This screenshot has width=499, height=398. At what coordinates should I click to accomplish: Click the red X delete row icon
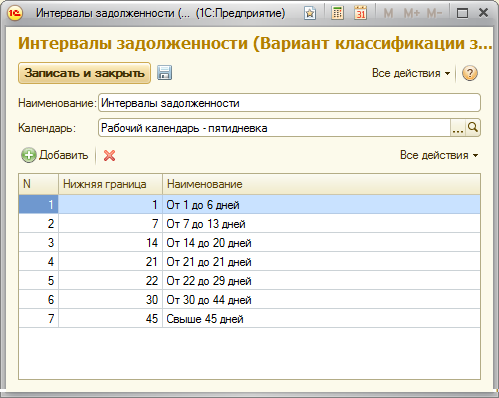pos(109,155)
